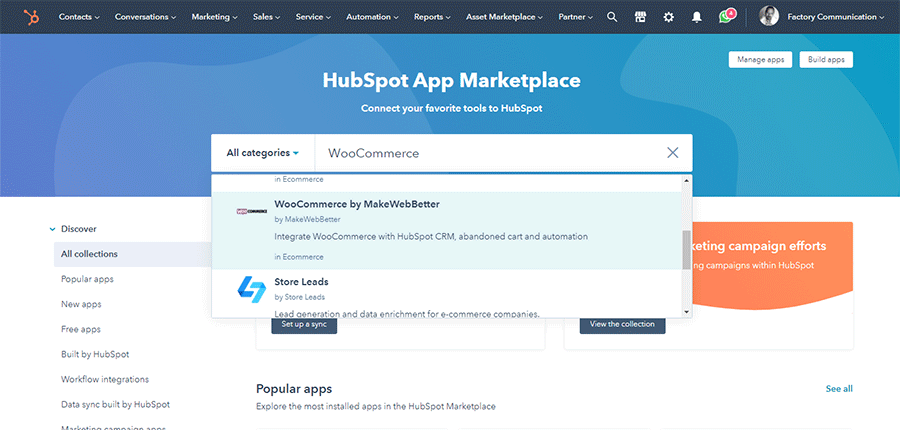Open the Factory Communication account dropdown
900x430 pixels.
tap(836, 17)
